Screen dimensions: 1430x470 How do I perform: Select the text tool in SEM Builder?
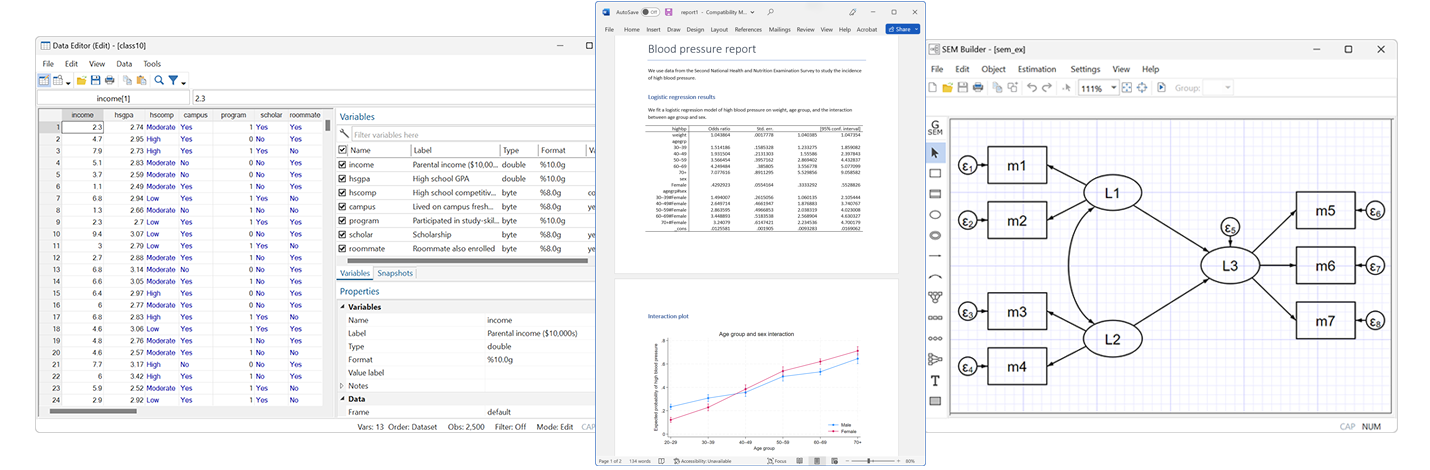(935, 380)
